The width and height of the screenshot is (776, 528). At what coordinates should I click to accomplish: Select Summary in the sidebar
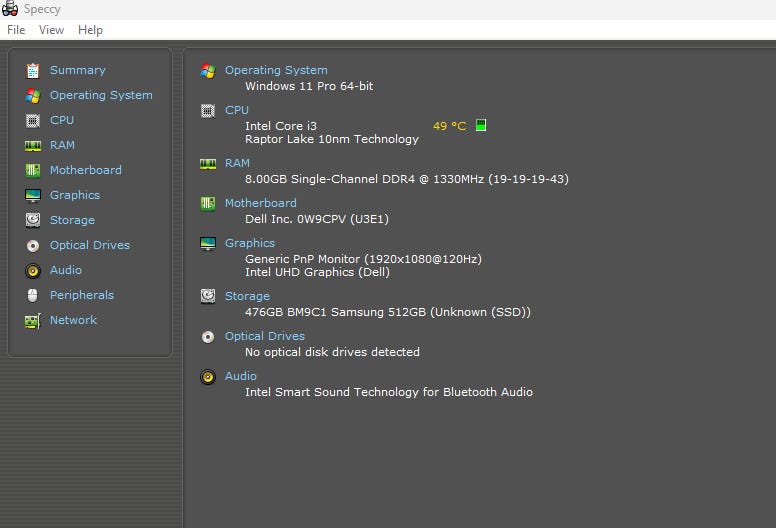click(x=78, y=70)
